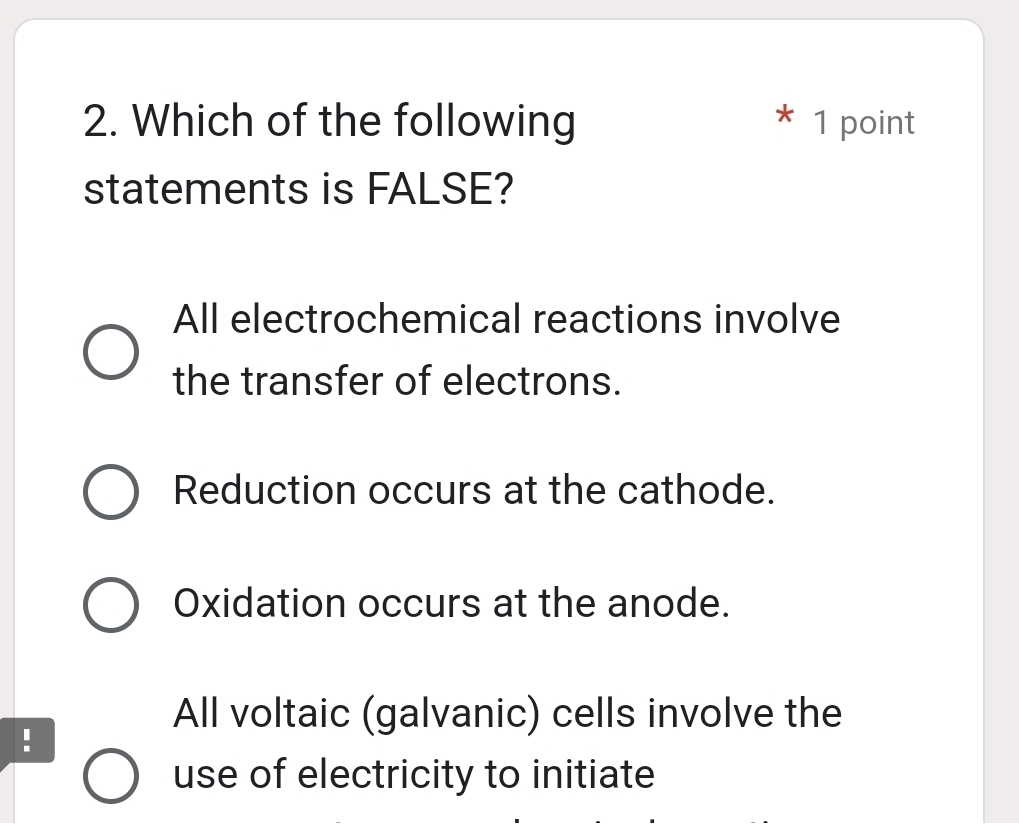Click the '1 point' label
The image size is (1019, 837).
click(863, 122)
